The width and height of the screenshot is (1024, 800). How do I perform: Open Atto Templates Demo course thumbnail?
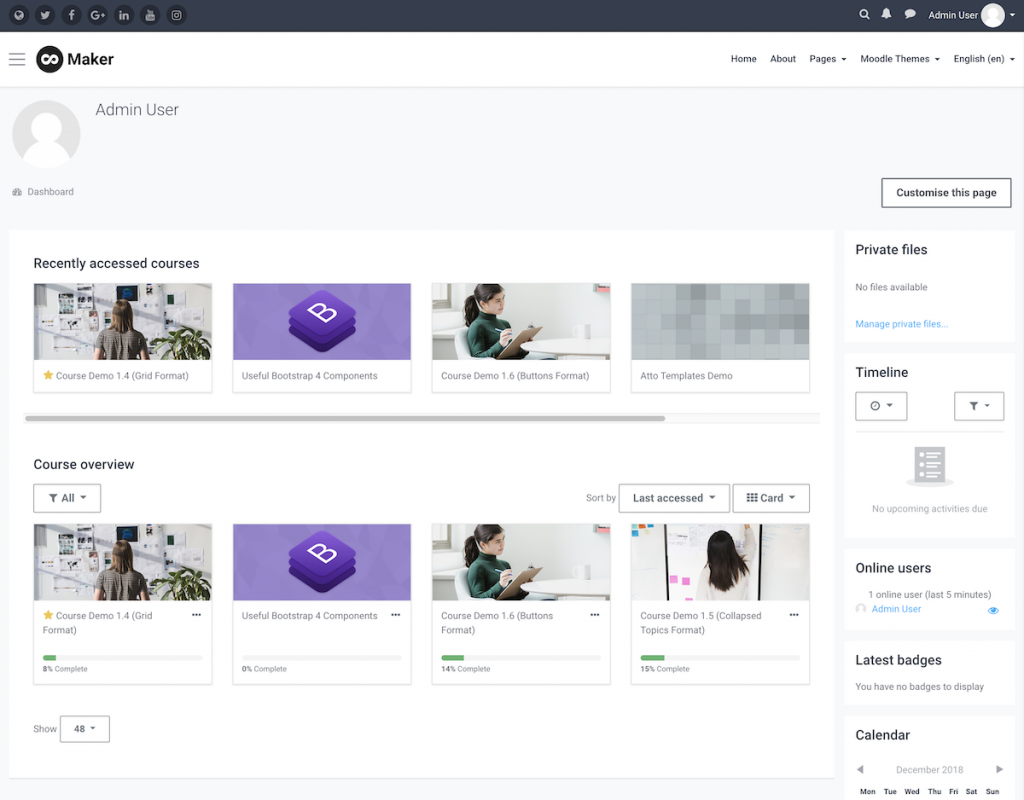[x=720, y=321]
